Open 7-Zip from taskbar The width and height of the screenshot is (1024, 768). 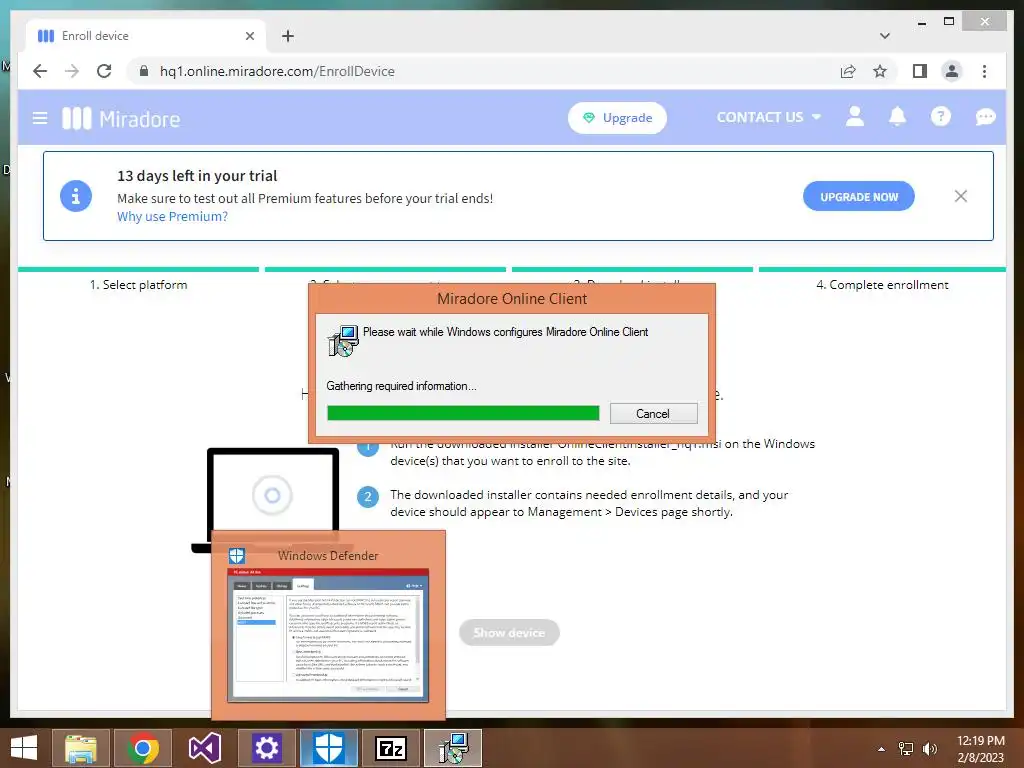[x=391, y=748]
